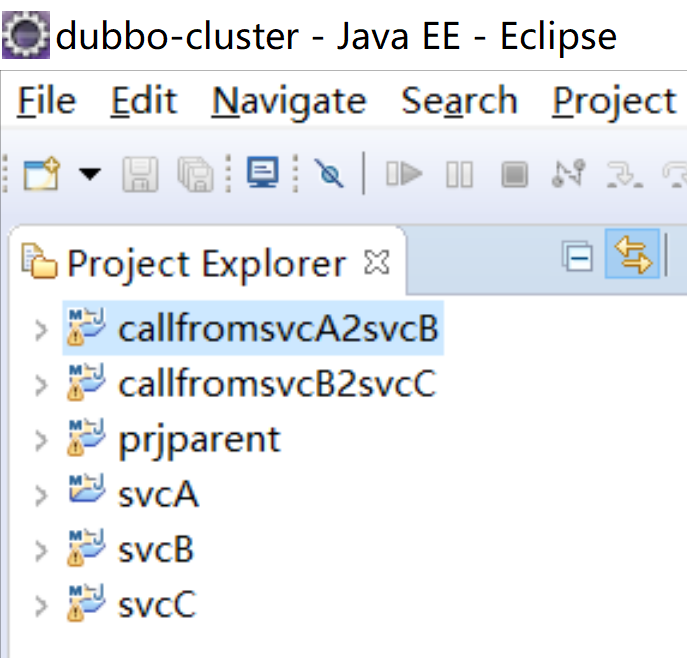This screenshot has width=687, height=658.
Task: Expand the svcC project node
Action: tap(40, 606)
